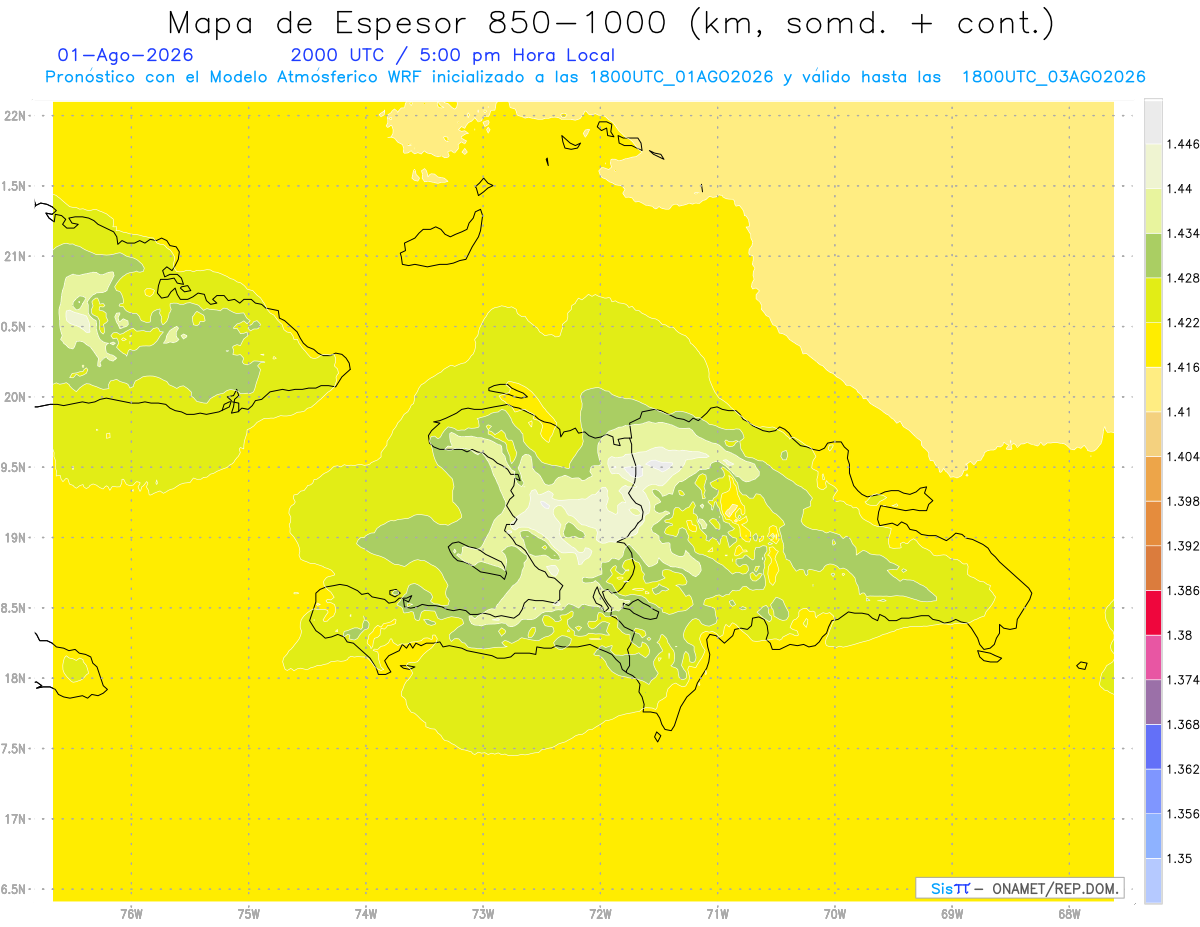Select the date label '01-Ago-2026'
Image resolution: width=1200 pixels, height=927 pixels.
click(x=126, y=56)
